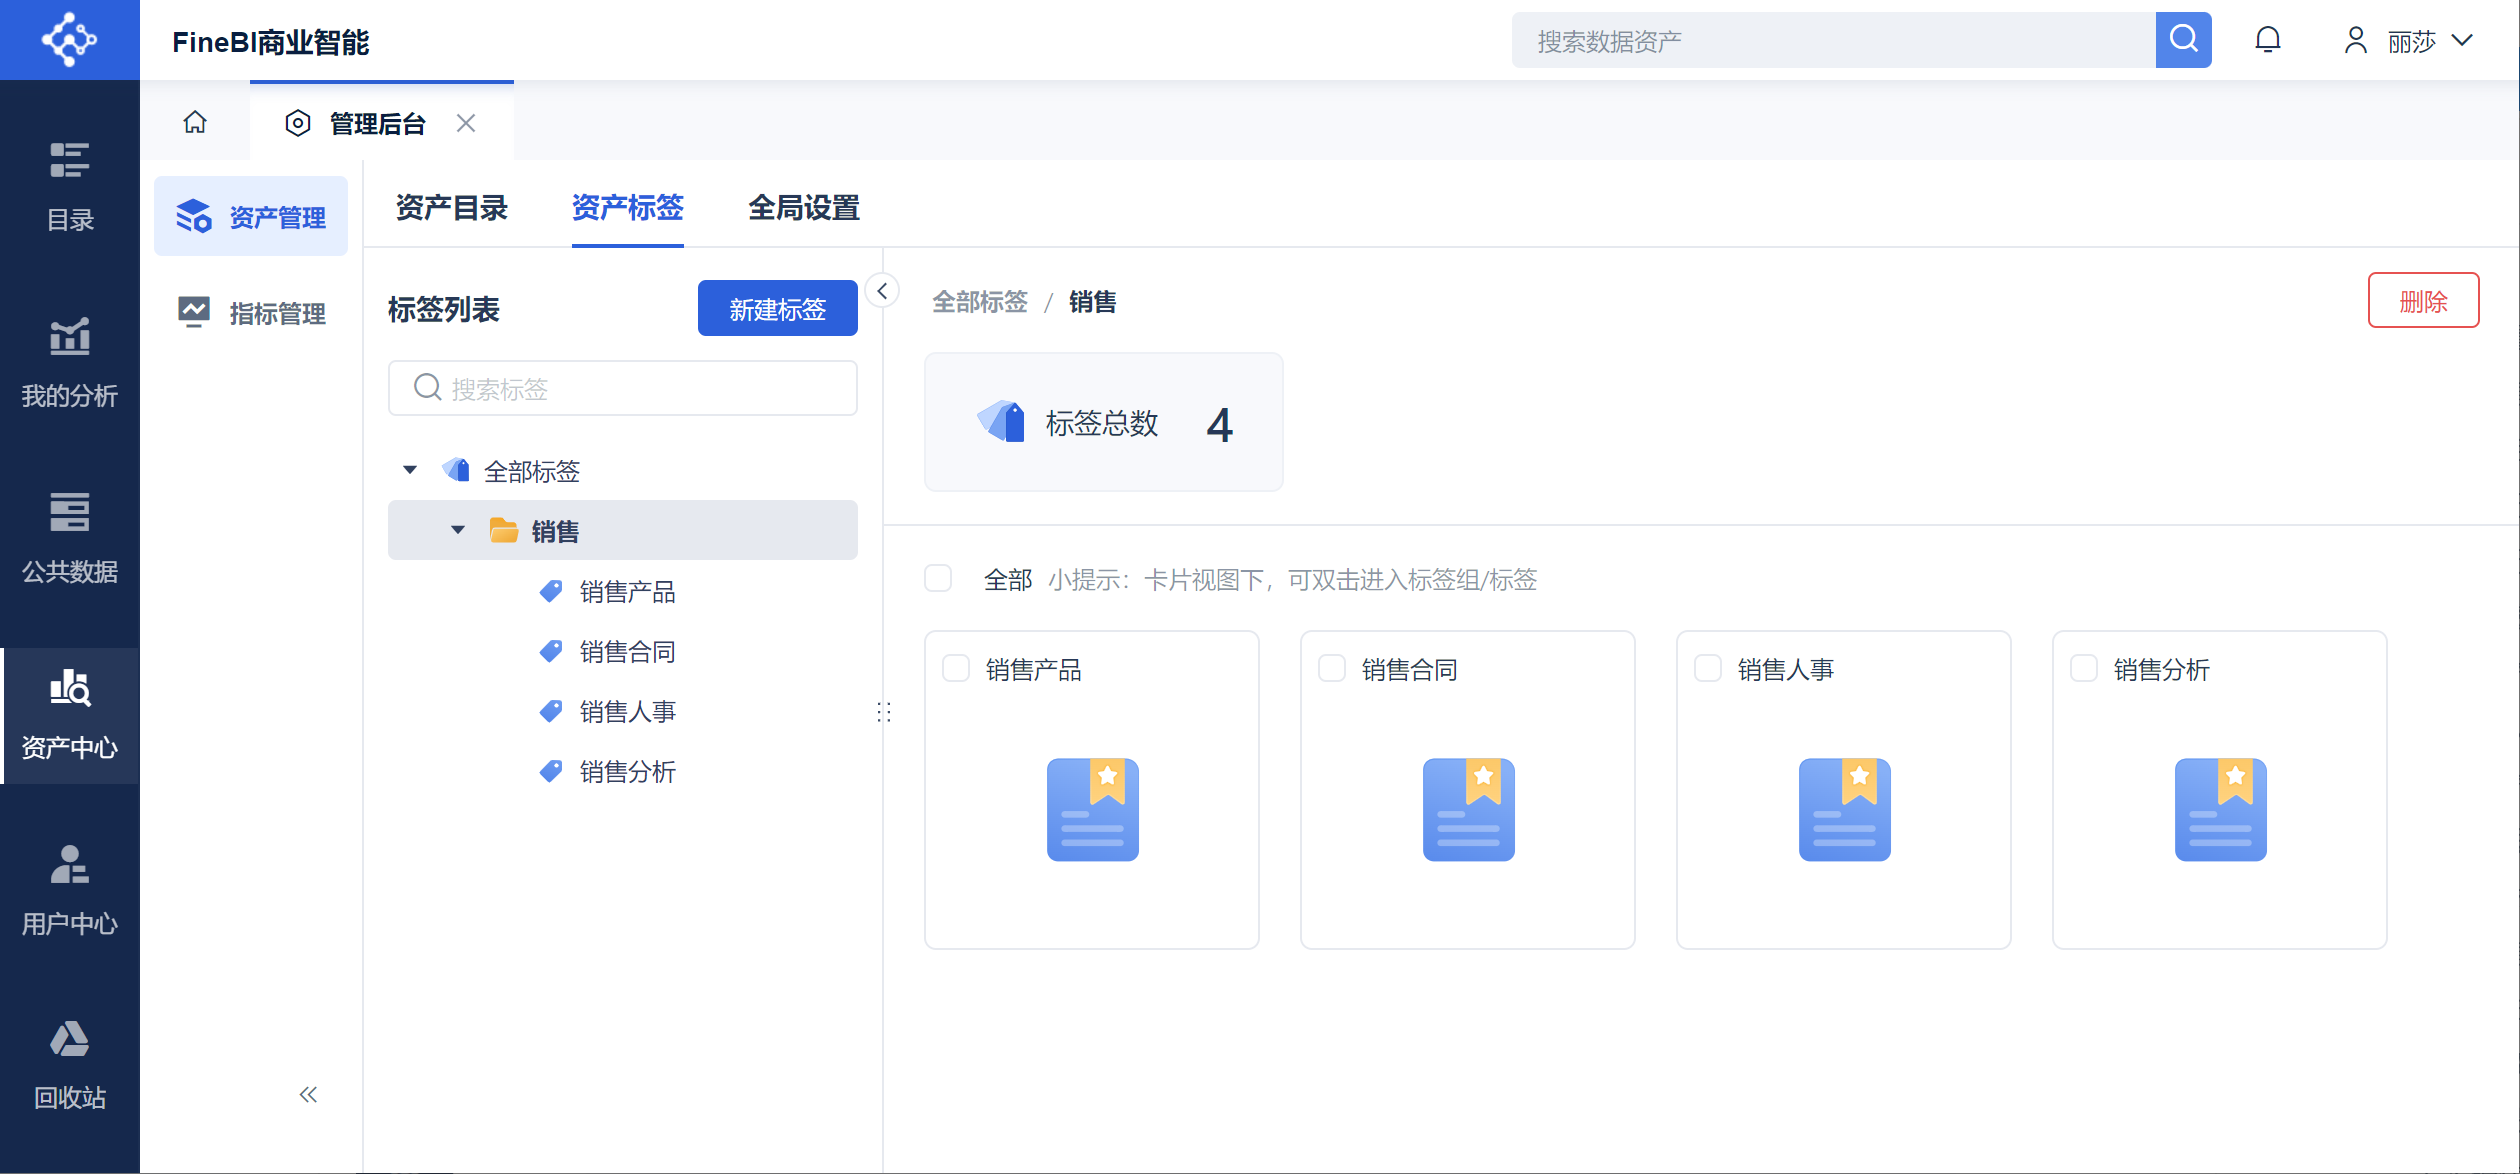Collapse the 全部标签 tree node
Image resolution: width=2520 pixels, height=1174 pixels.
410,470
